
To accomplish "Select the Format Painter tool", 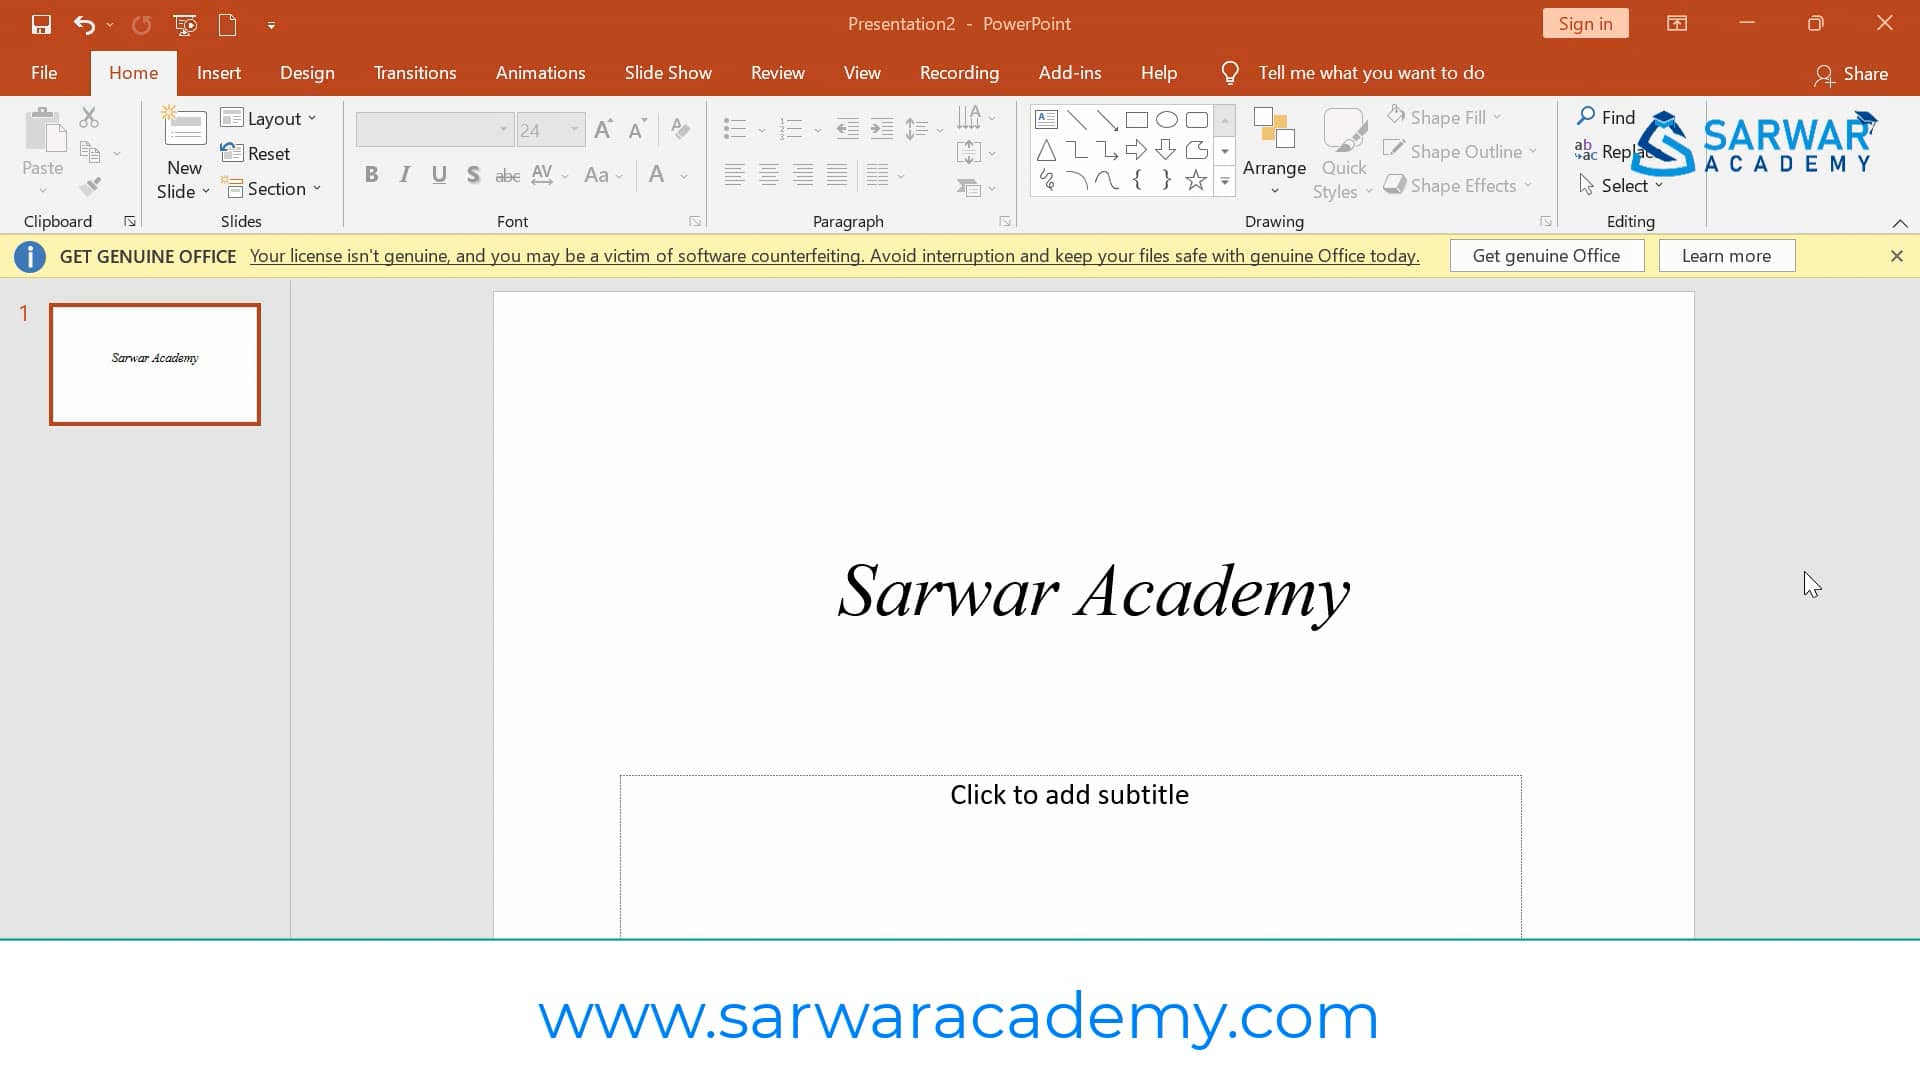I will pyautogui.click(x=90, y=186).
